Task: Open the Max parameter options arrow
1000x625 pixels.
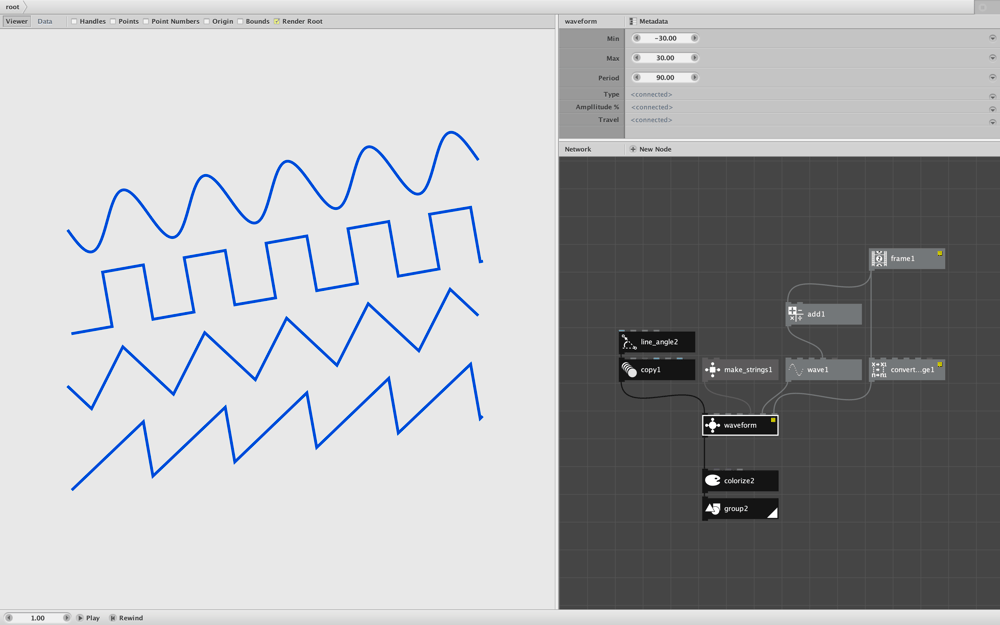Action: (992, 58)
